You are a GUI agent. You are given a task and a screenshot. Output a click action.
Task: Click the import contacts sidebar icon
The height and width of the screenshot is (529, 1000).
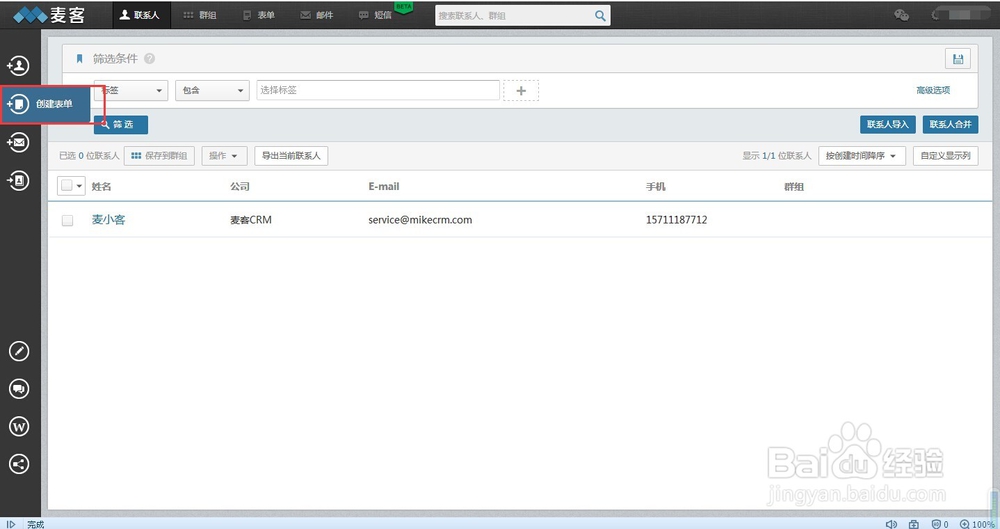[x=18, y=180]
